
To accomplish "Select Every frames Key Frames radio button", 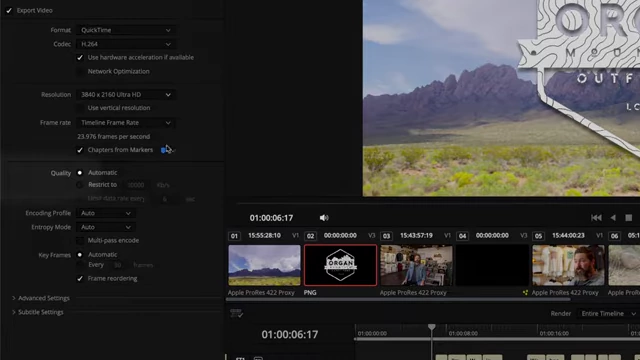I will (x=80, y=265).
